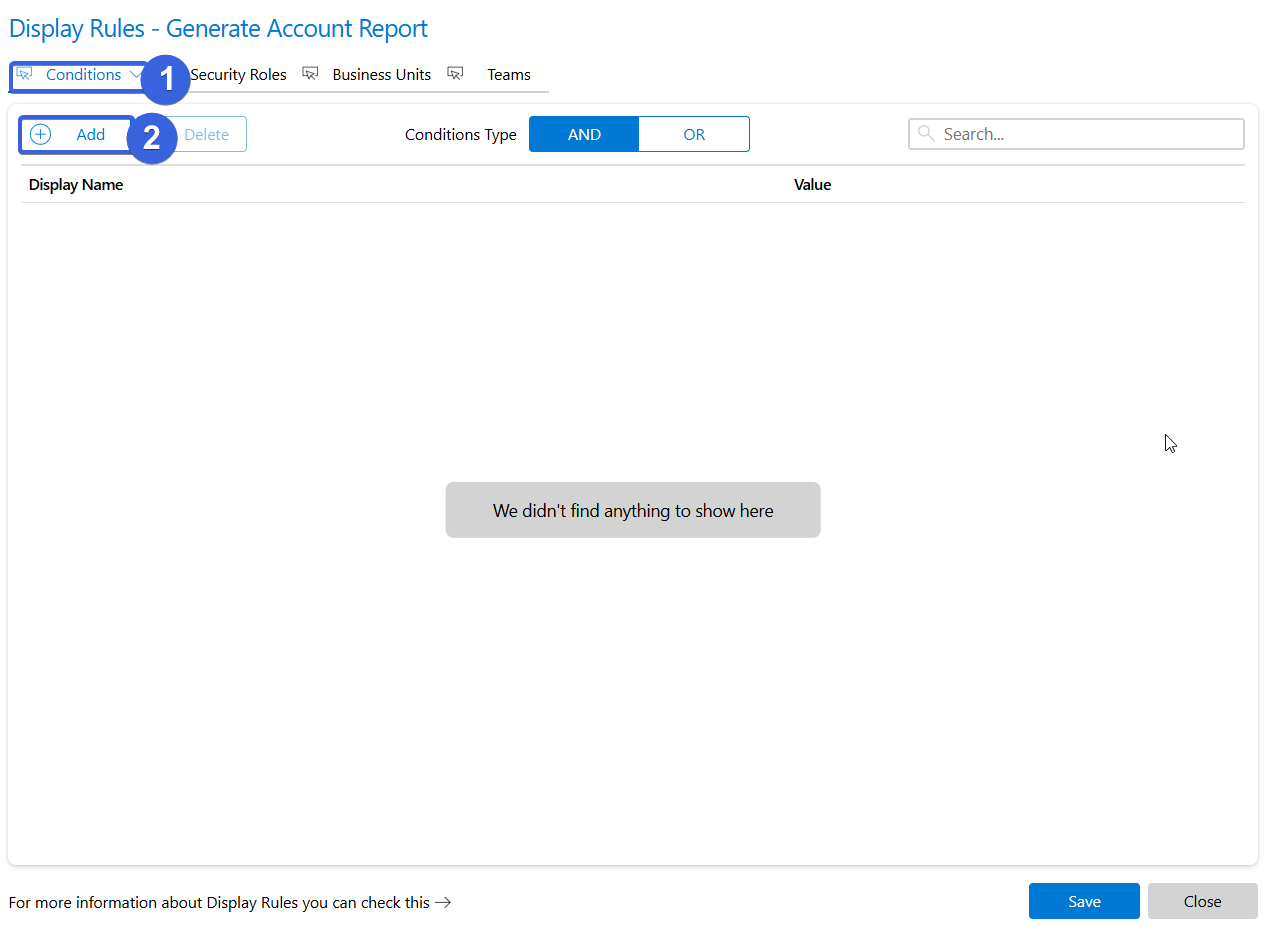Save the display rules
This screenshot has height=932, width=1270.
click(x=1084, y=901)
